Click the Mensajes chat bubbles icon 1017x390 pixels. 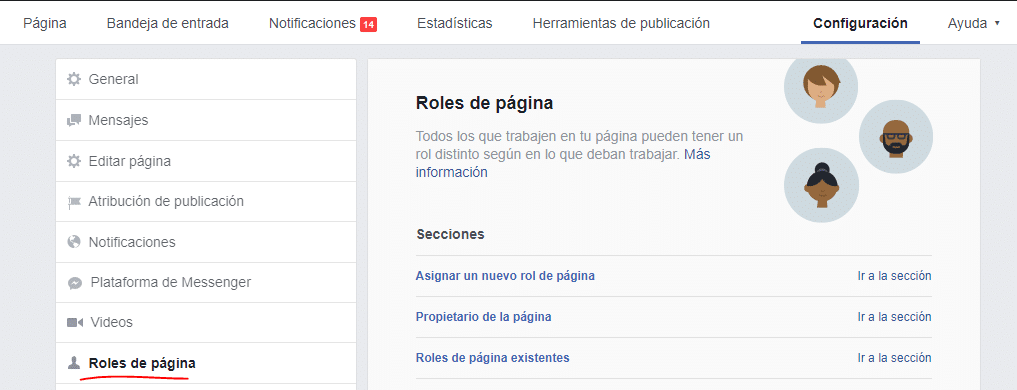(x=75, y=120)
